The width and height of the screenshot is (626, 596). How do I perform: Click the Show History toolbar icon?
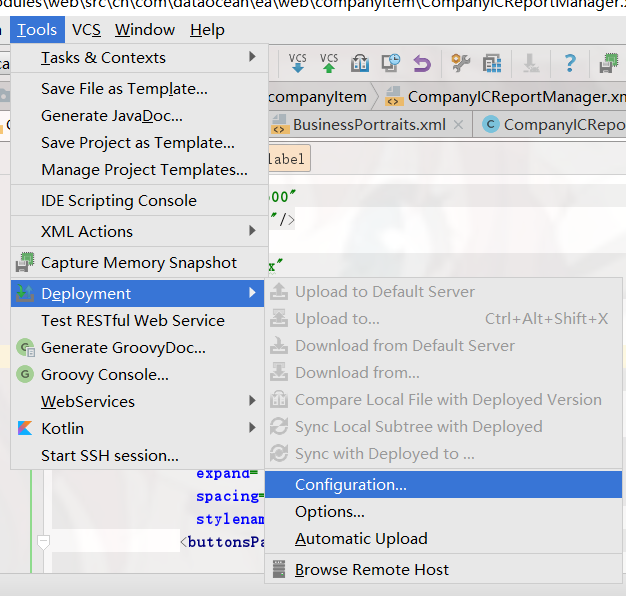point(391,63)
